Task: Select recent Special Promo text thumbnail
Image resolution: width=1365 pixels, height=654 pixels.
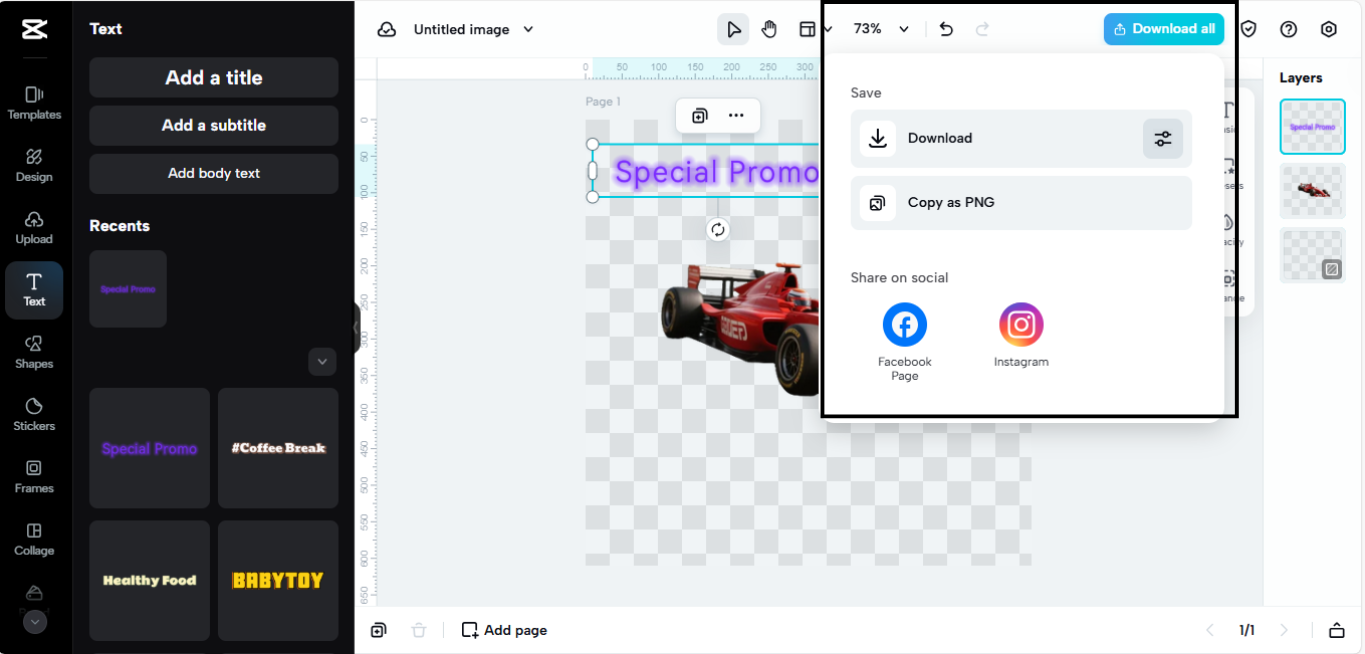Action: (128, 289)
